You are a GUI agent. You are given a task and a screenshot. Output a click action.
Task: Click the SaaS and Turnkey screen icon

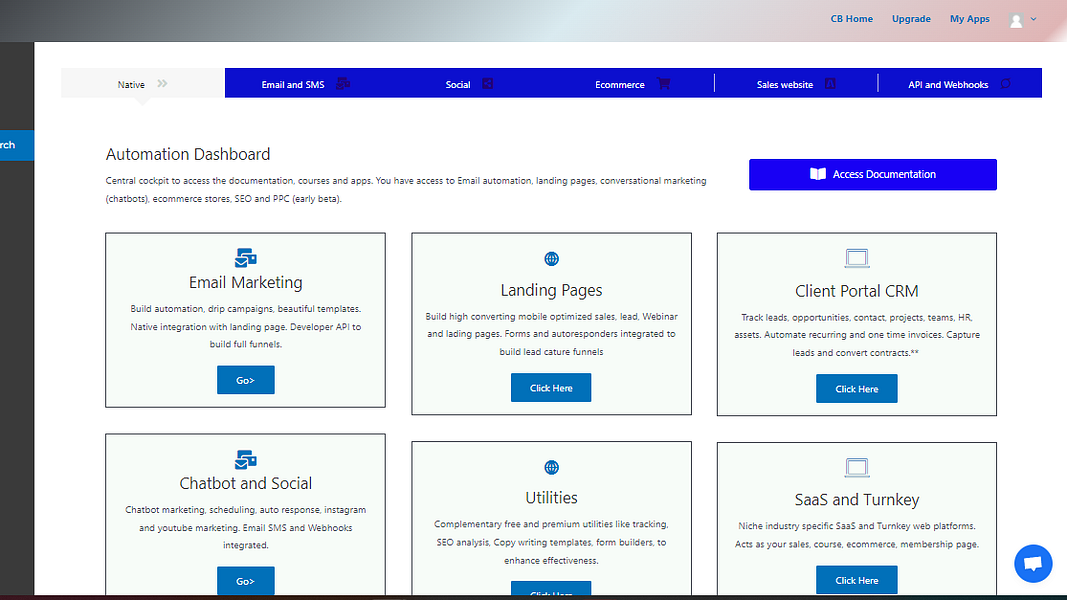[x=857, y=467]
